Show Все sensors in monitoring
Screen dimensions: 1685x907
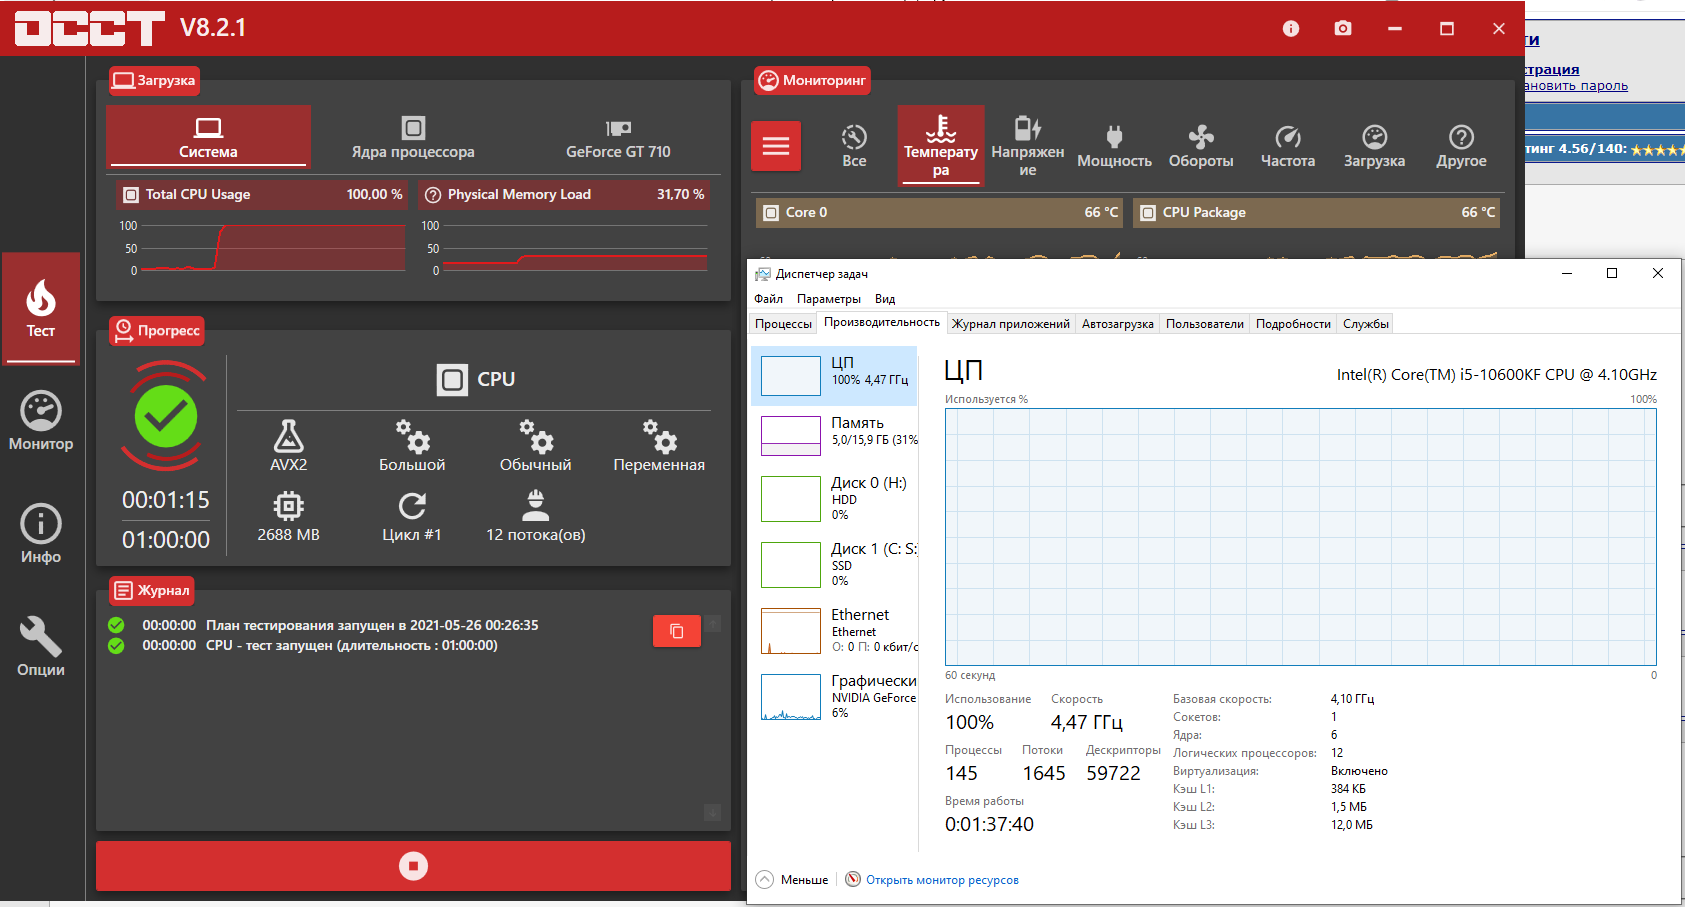pos(854,146)
